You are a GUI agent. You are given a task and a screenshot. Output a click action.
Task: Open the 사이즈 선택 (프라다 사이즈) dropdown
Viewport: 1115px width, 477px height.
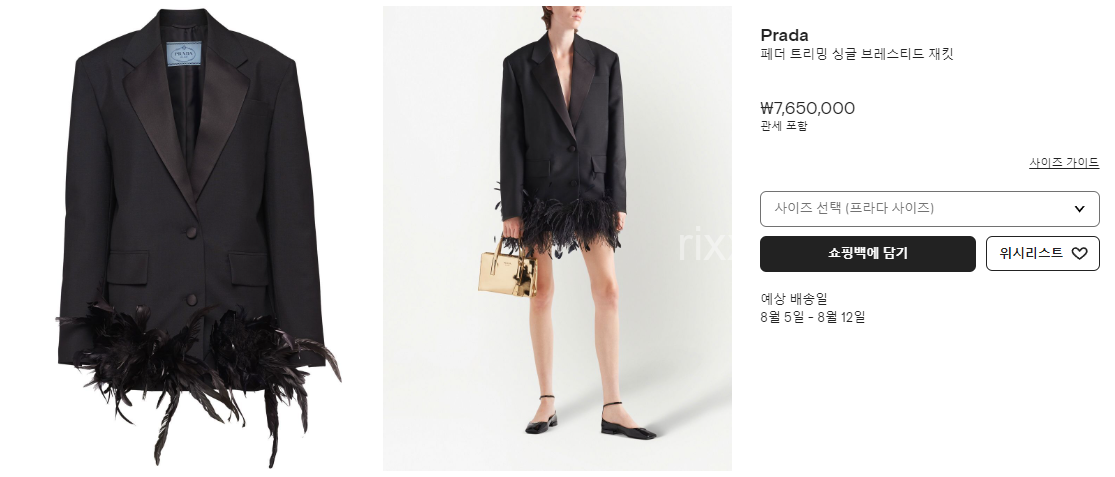tap(929, 209)
